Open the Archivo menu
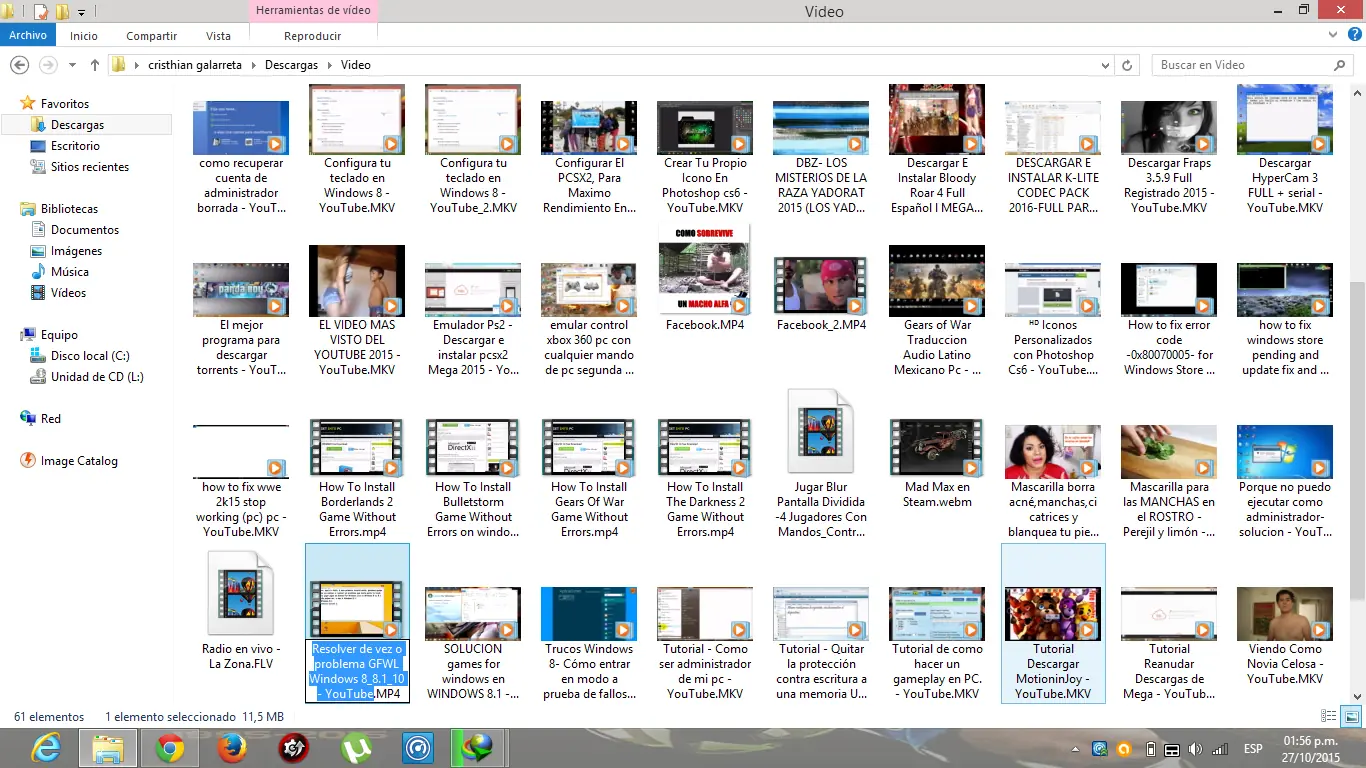 pos(28,35)
